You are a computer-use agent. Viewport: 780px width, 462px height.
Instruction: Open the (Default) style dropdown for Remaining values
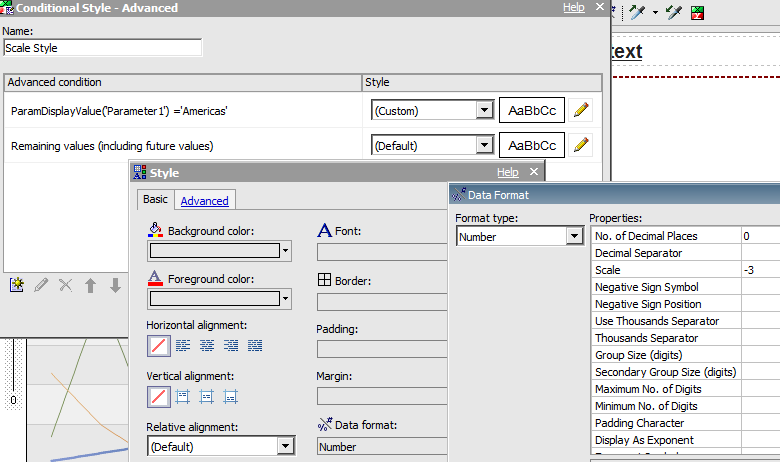click(x=484, y=145)
